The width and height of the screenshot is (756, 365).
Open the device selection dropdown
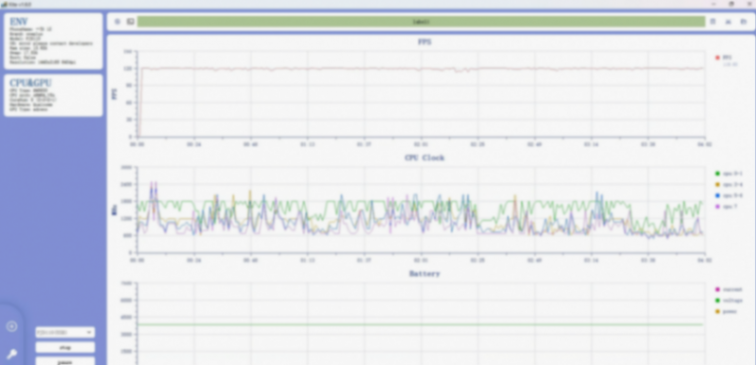pyautogui.click(x=65, y=332)
